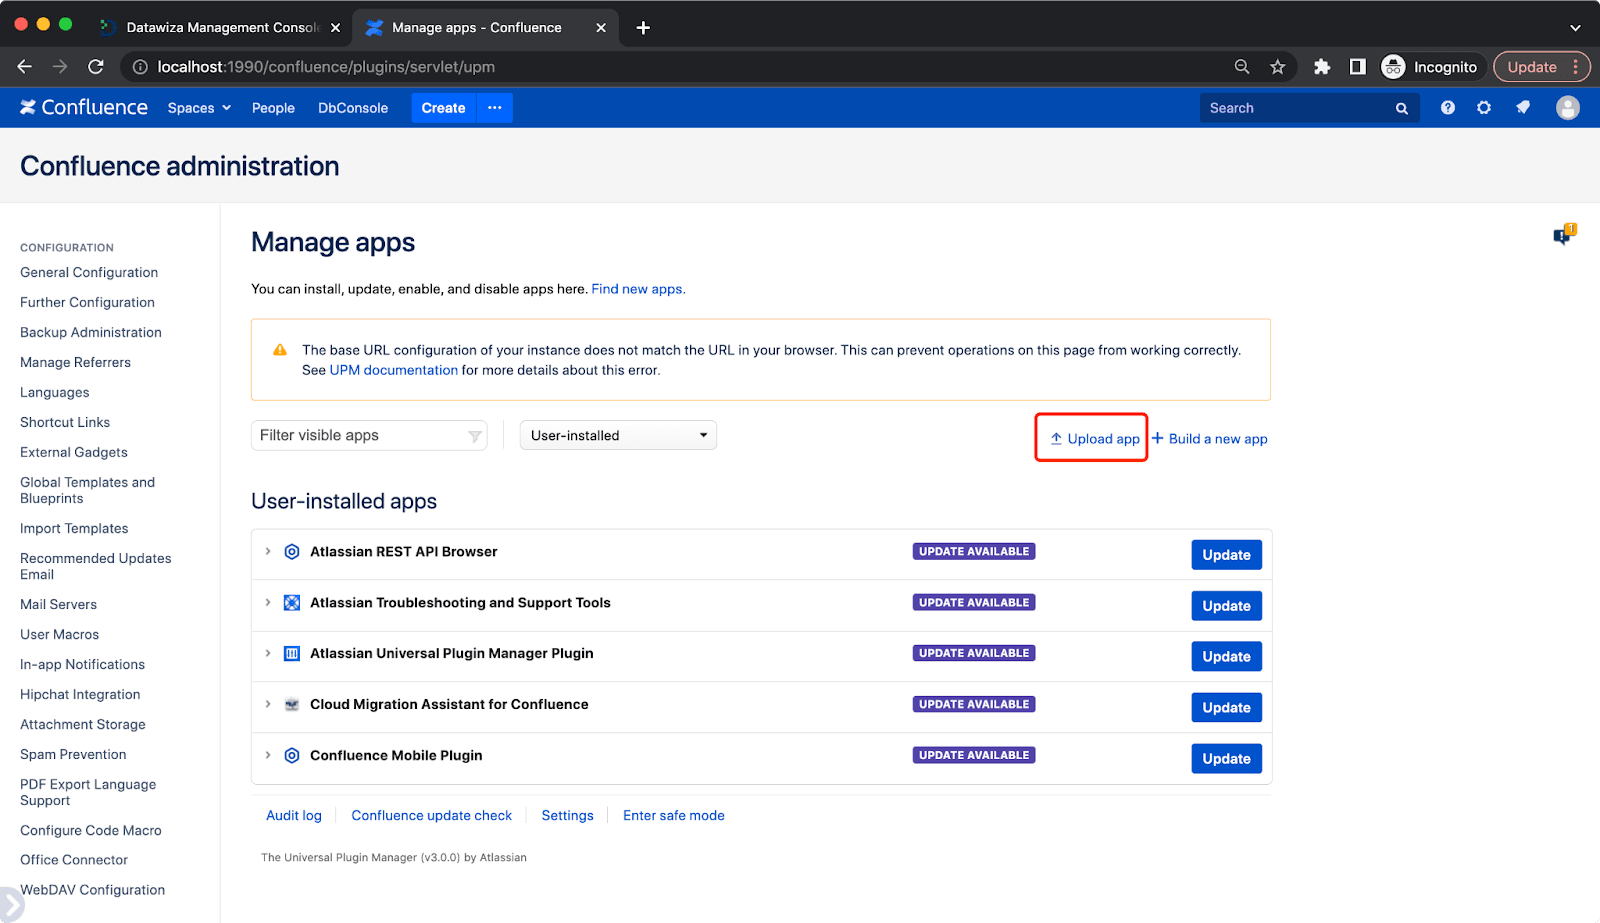The image size is (1600, 923).
Task: Open the DbConsole menu item
Action: (353, 108)
